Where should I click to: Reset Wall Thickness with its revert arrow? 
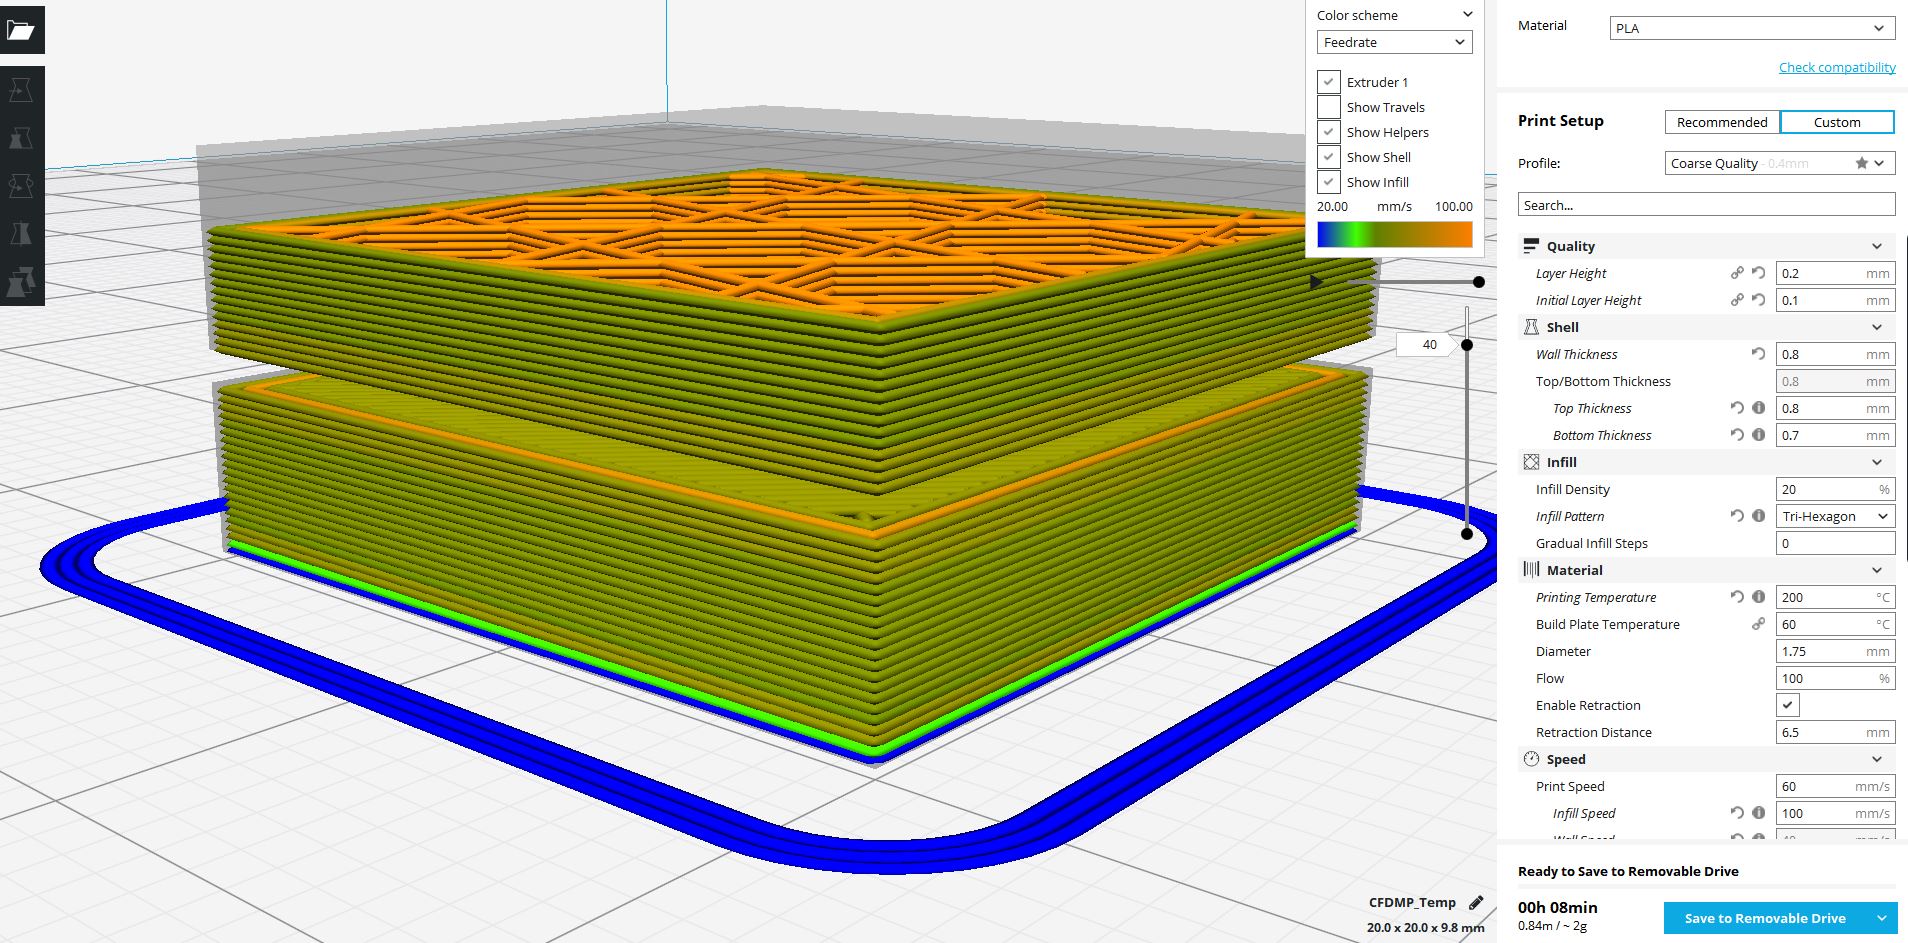coord(1758,354)
